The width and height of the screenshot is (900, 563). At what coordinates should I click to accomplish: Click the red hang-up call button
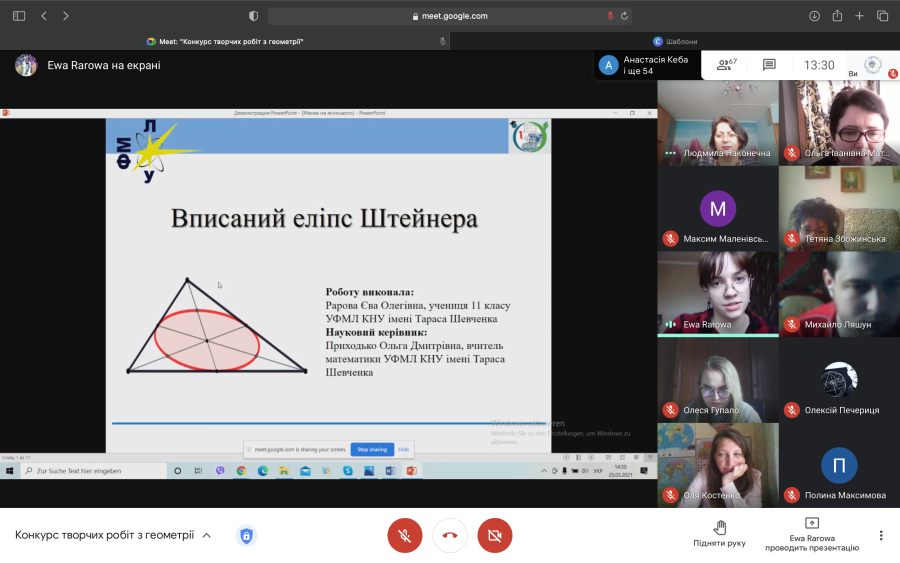click(x=450, y=535)
